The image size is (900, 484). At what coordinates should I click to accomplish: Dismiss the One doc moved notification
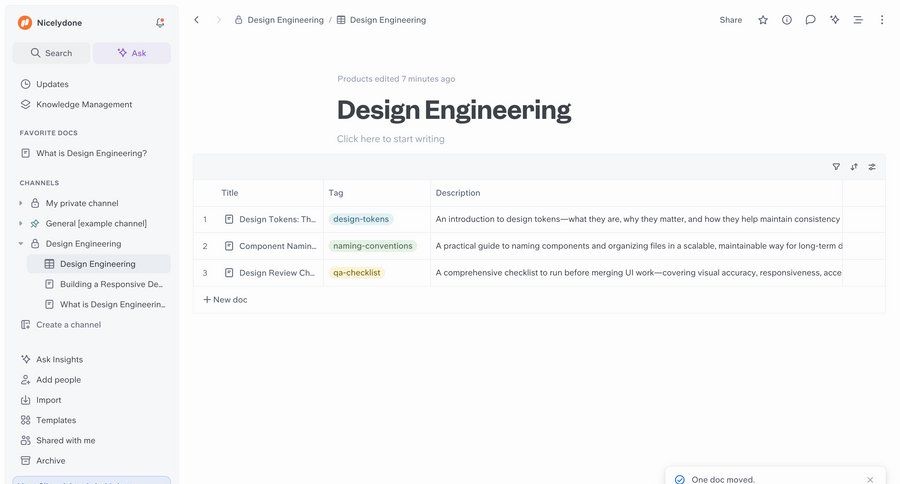tap(870, 479)
